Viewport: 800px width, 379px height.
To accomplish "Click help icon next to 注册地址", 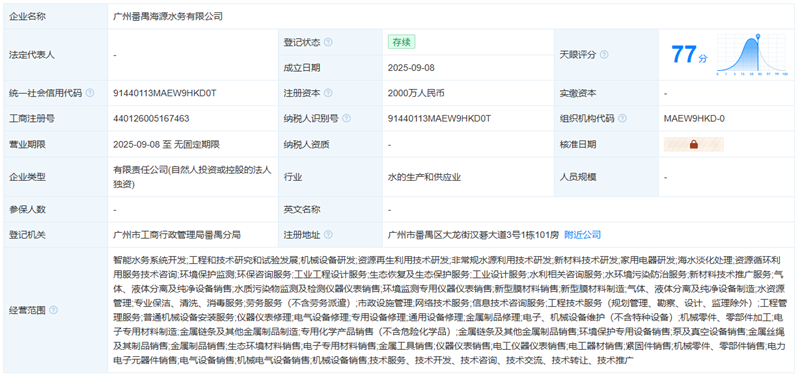I will click(x=328, y=235).
